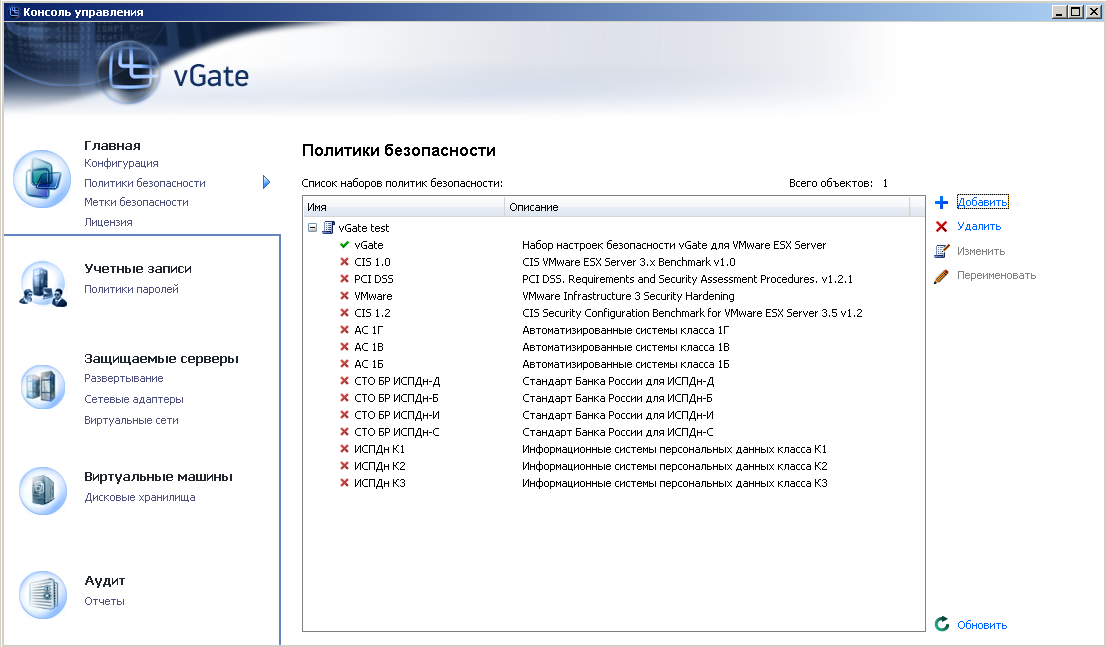
Task: Click the blue arrow next to Политики безопасности
Action: click(x=267, y=182)
